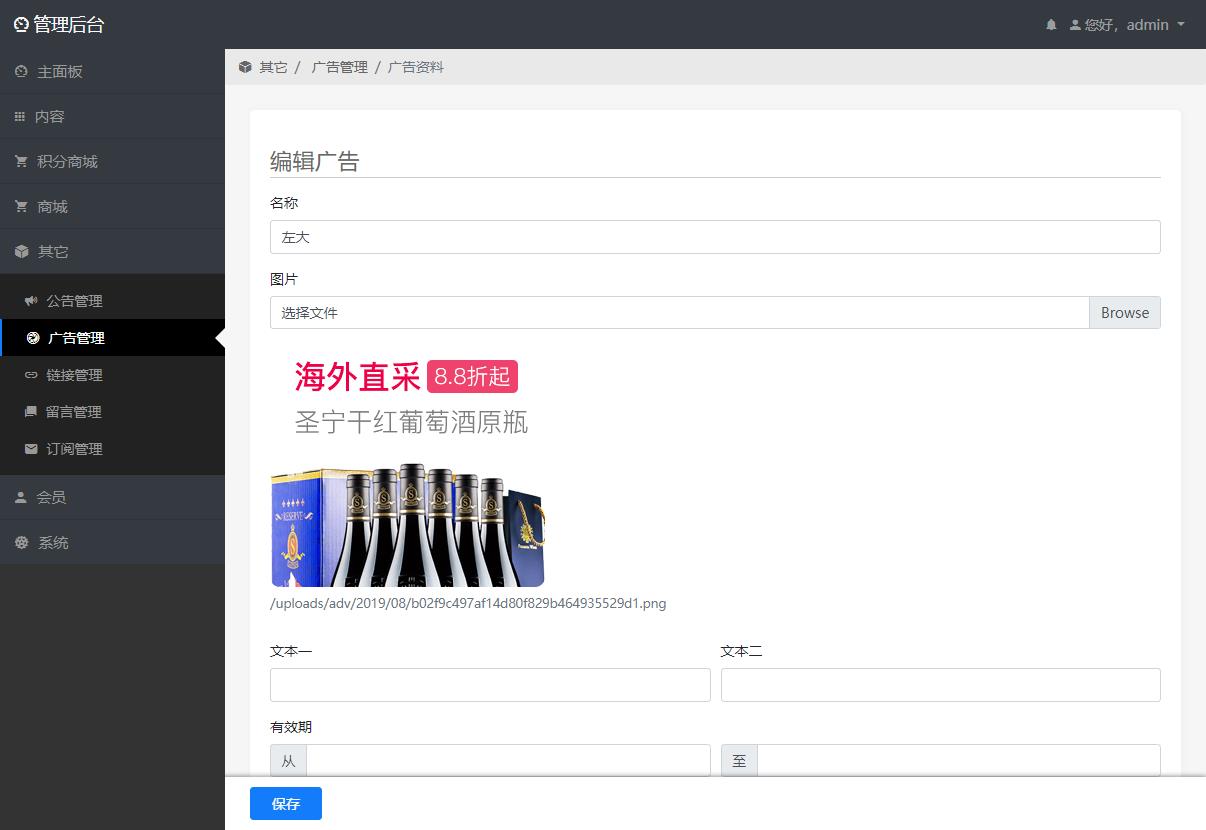Expand the 会员 sidebar menu

tap(112, 497)
